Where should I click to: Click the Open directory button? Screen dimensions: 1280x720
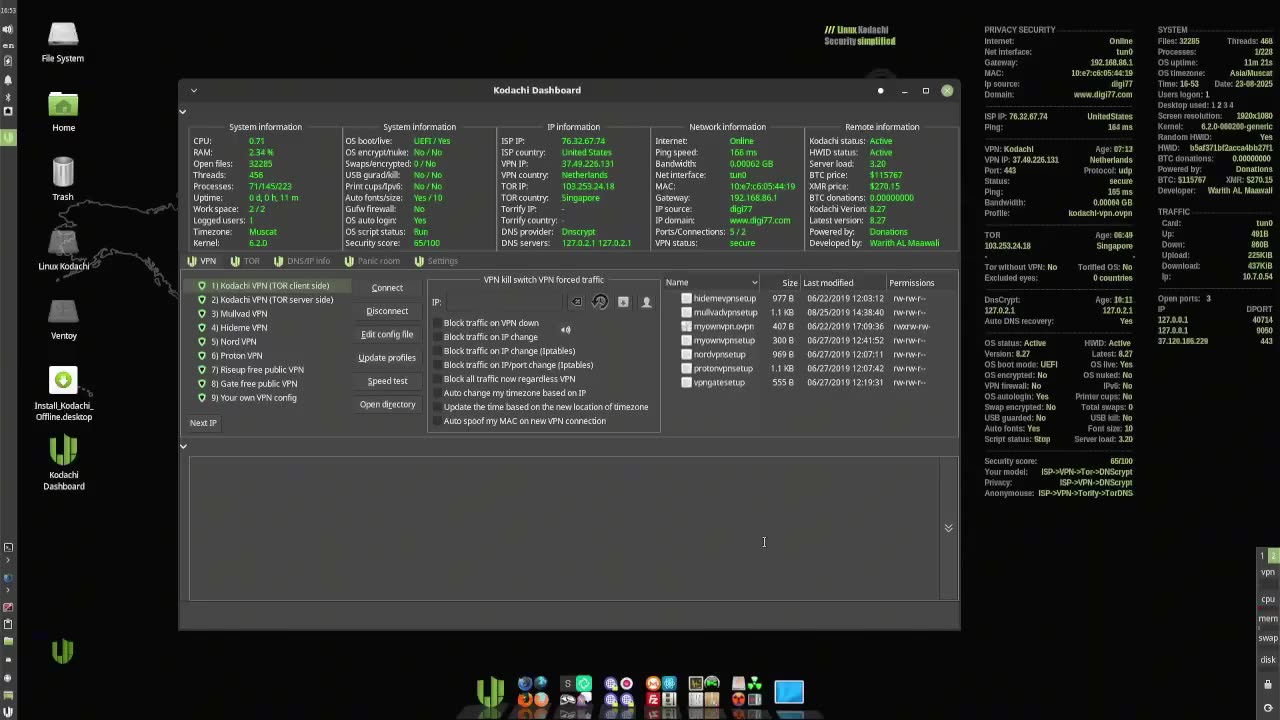pyautogui.click(x=387, y=404)
